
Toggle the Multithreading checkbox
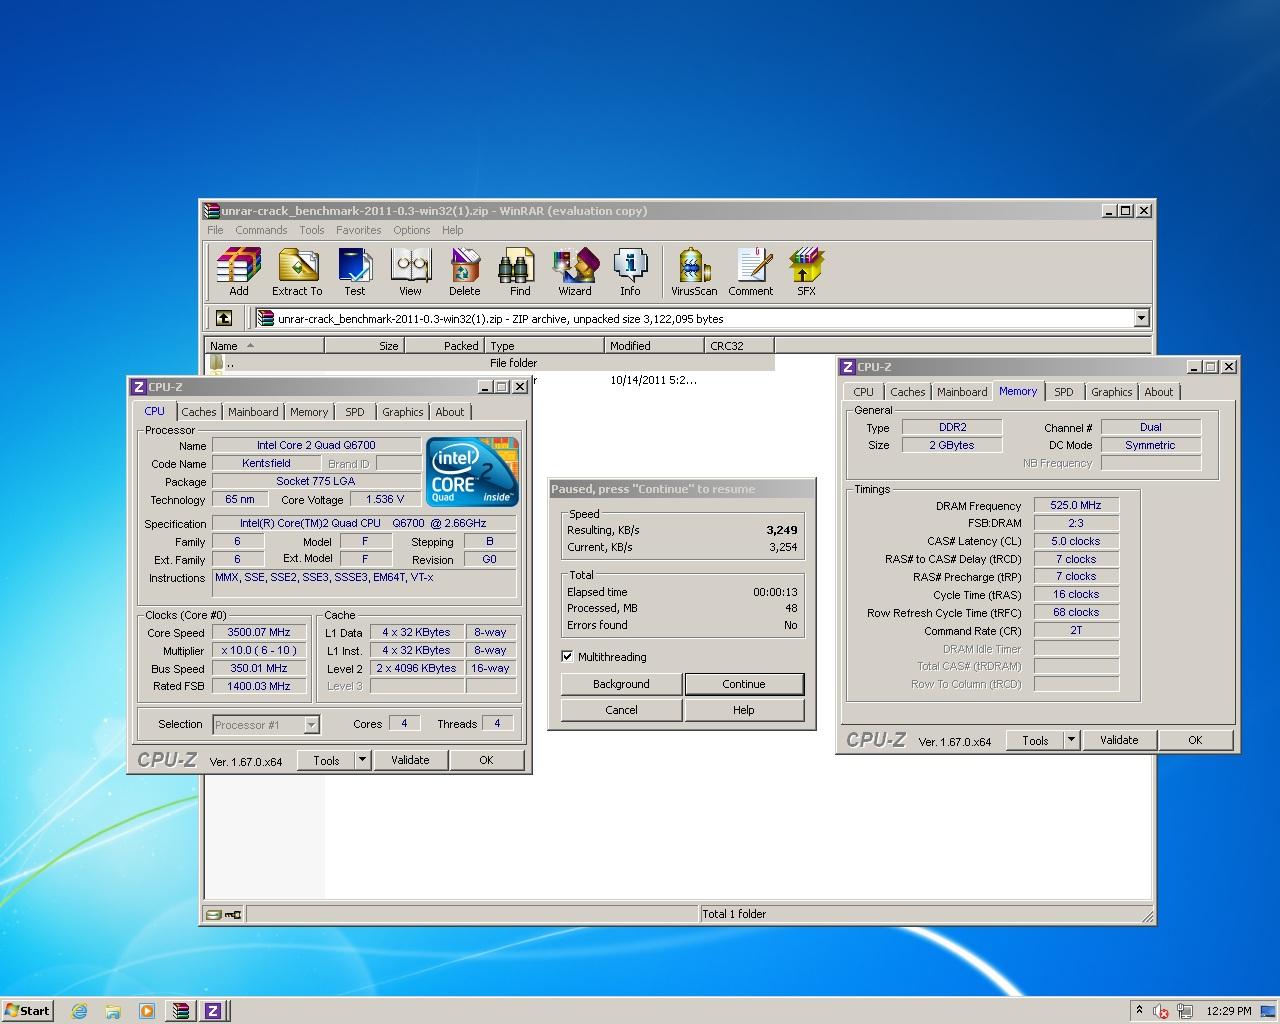pyautogui.click(x=568, y=657)
